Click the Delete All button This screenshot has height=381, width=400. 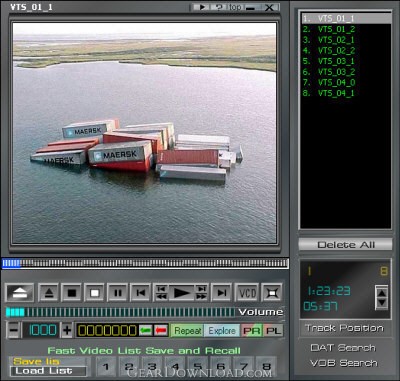[345, 245]
